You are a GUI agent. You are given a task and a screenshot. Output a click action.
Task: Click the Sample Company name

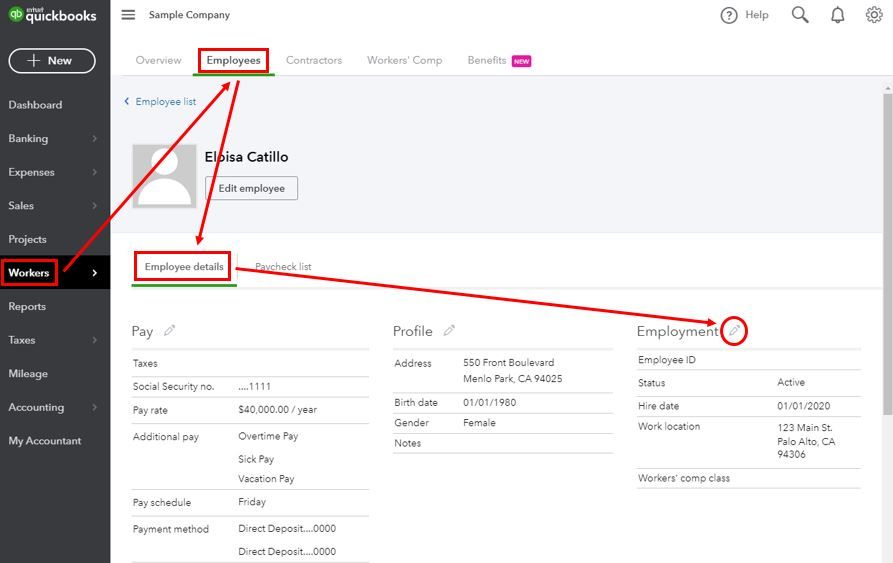click(189, 15)
